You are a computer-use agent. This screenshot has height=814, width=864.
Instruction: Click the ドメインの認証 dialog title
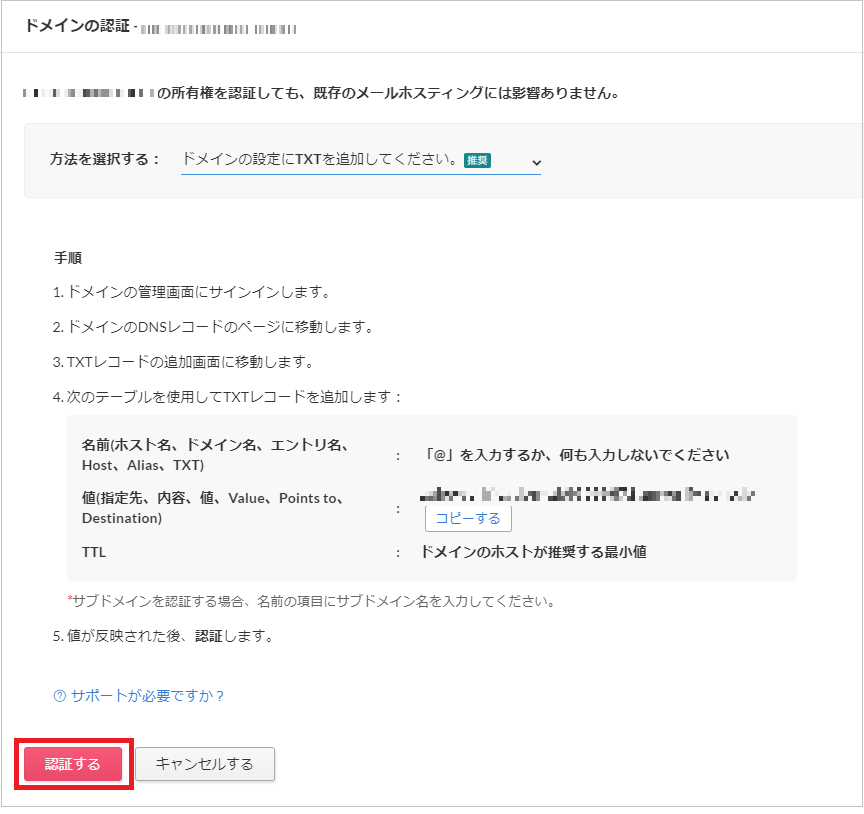click(77, 26)
